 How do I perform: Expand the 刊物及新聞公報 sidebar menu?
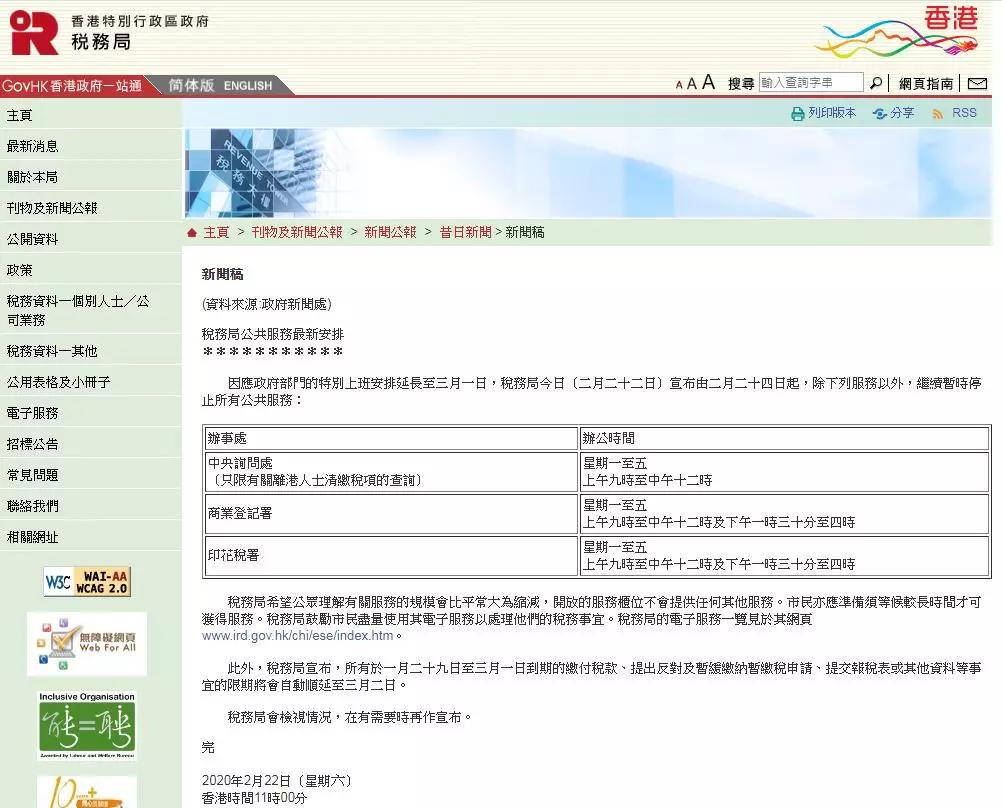52,208
